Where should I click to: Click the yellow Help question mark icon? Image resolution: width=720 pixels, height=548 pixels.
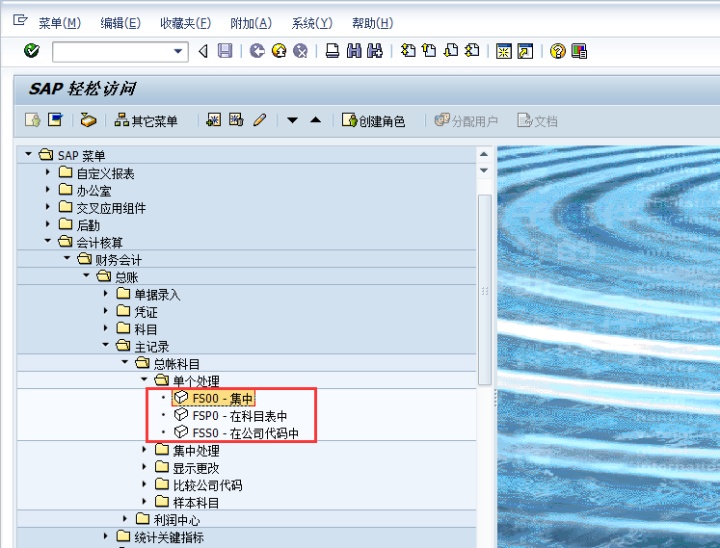tap(557, 51)
